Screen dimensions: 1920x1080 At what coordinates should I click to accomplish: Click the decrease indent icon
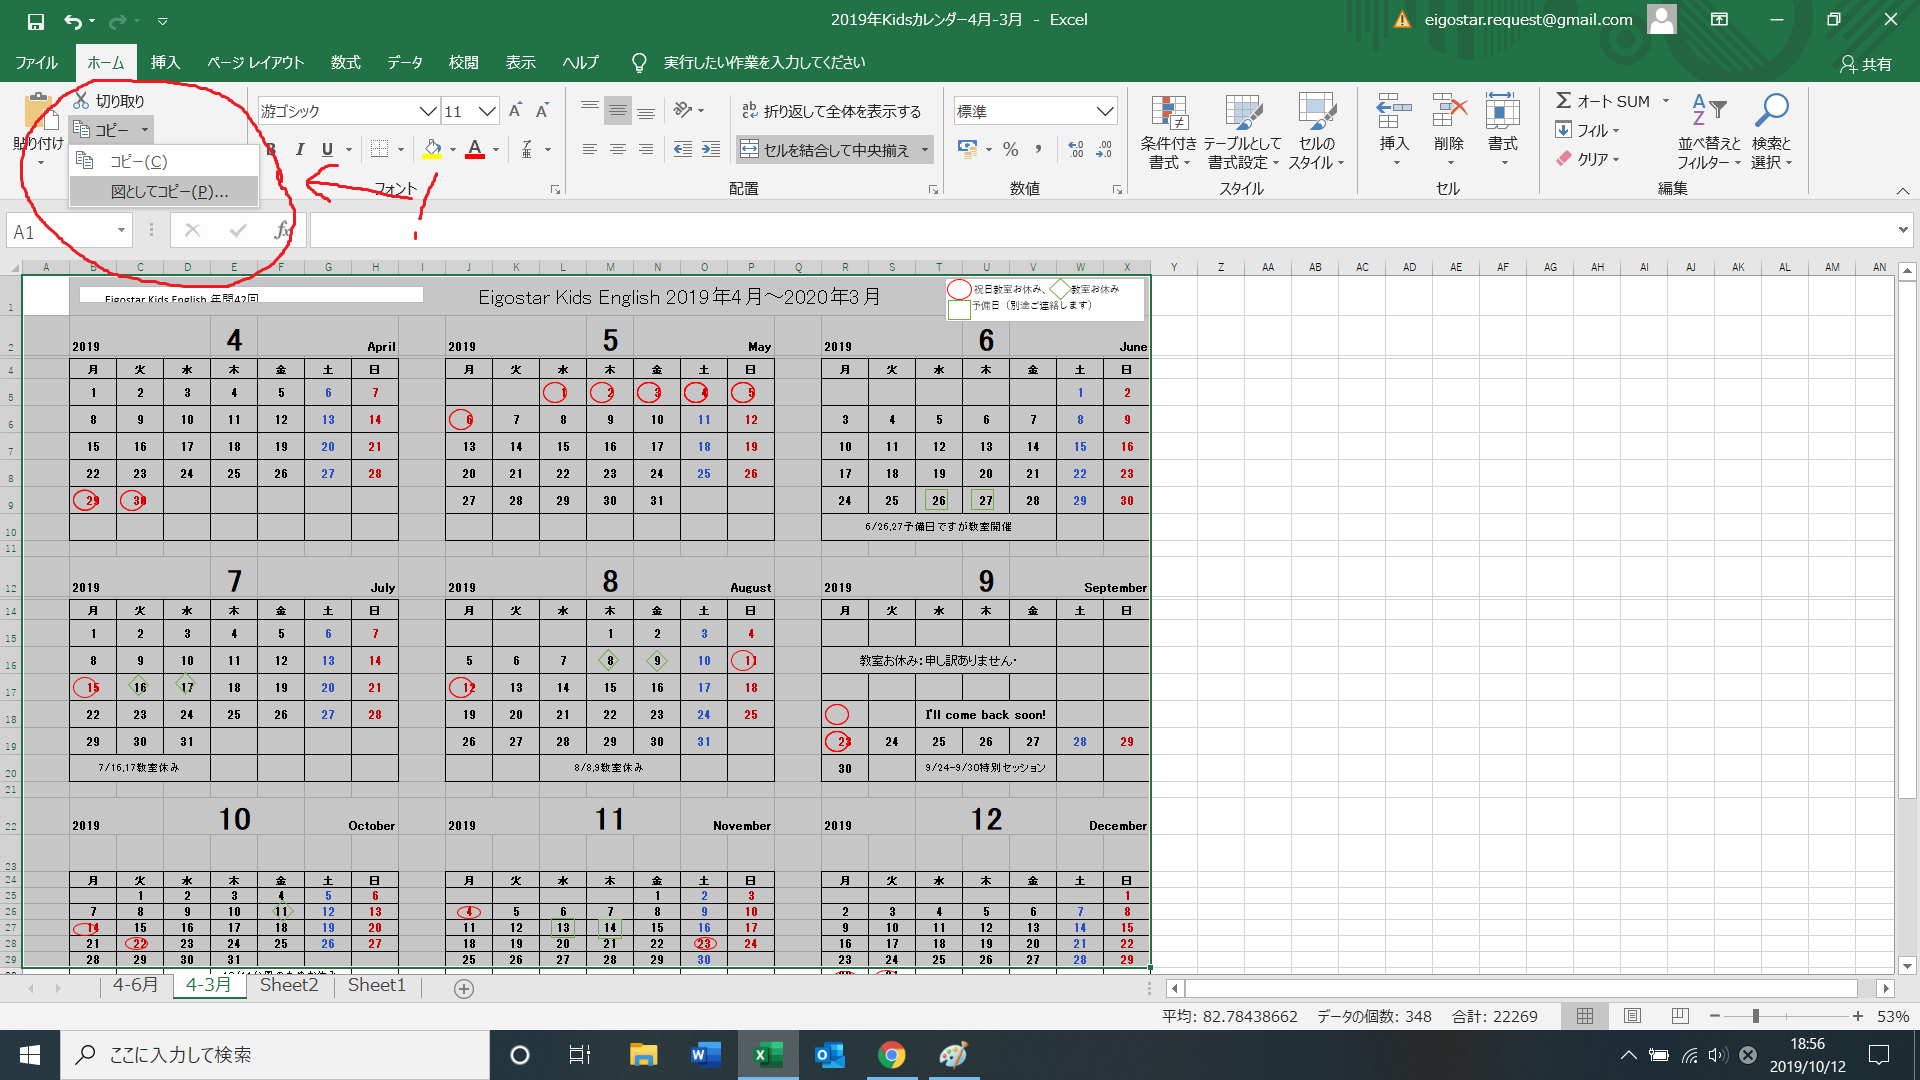coord(683,149)
